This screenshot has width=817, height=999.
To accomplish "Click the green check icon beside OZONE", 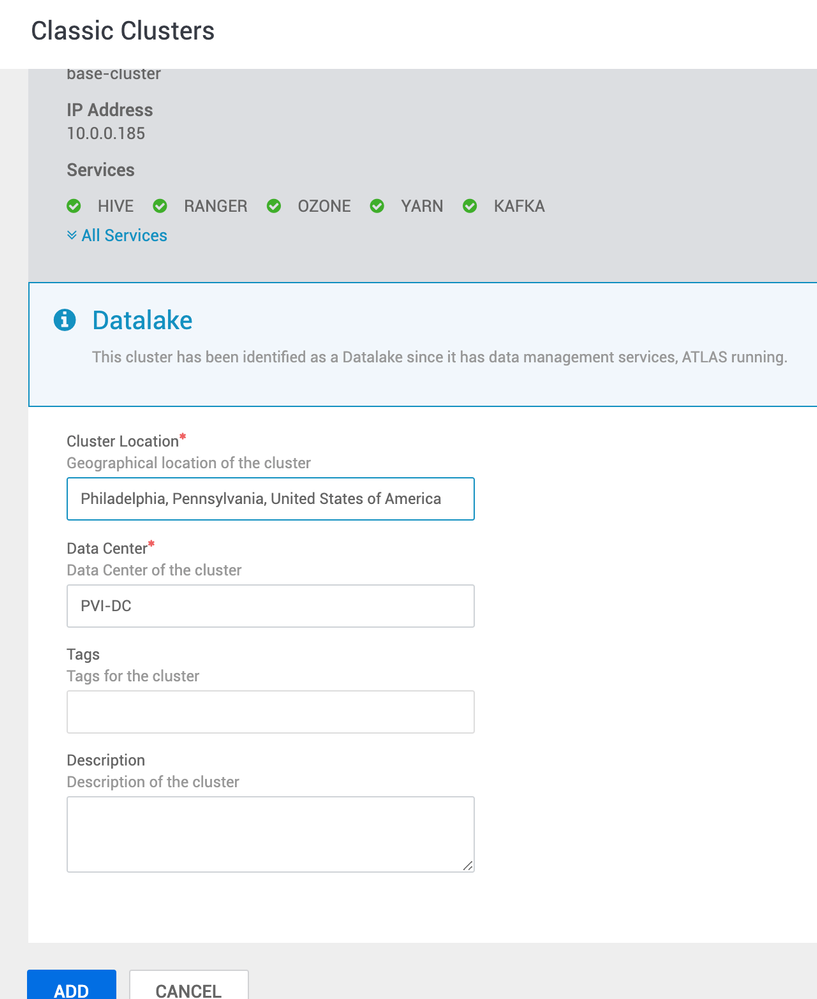I will (x=274, y=206).
